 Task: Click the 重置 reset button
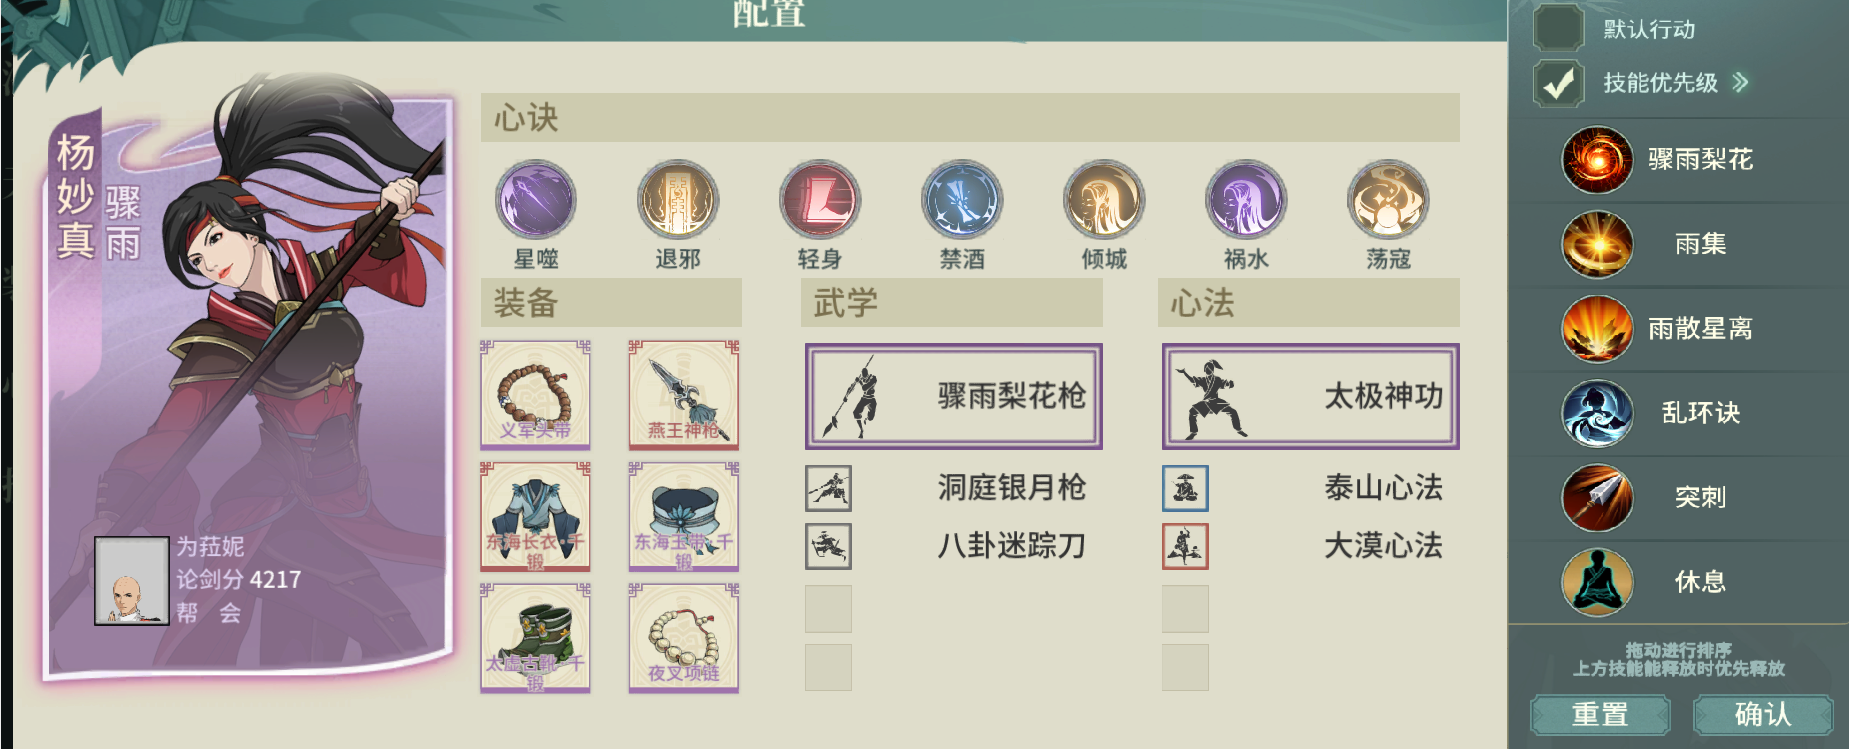[x=1600, y=715]
